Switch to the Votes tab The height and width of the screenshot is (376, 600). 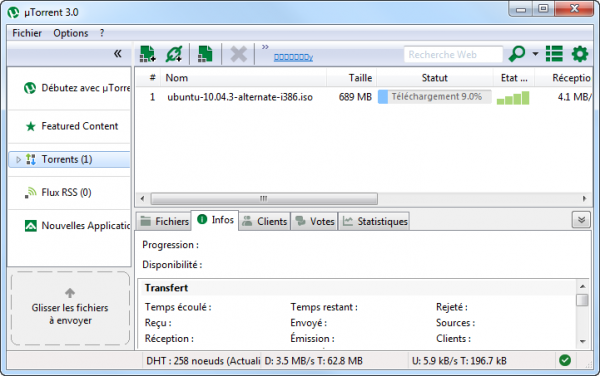point(315,221)
